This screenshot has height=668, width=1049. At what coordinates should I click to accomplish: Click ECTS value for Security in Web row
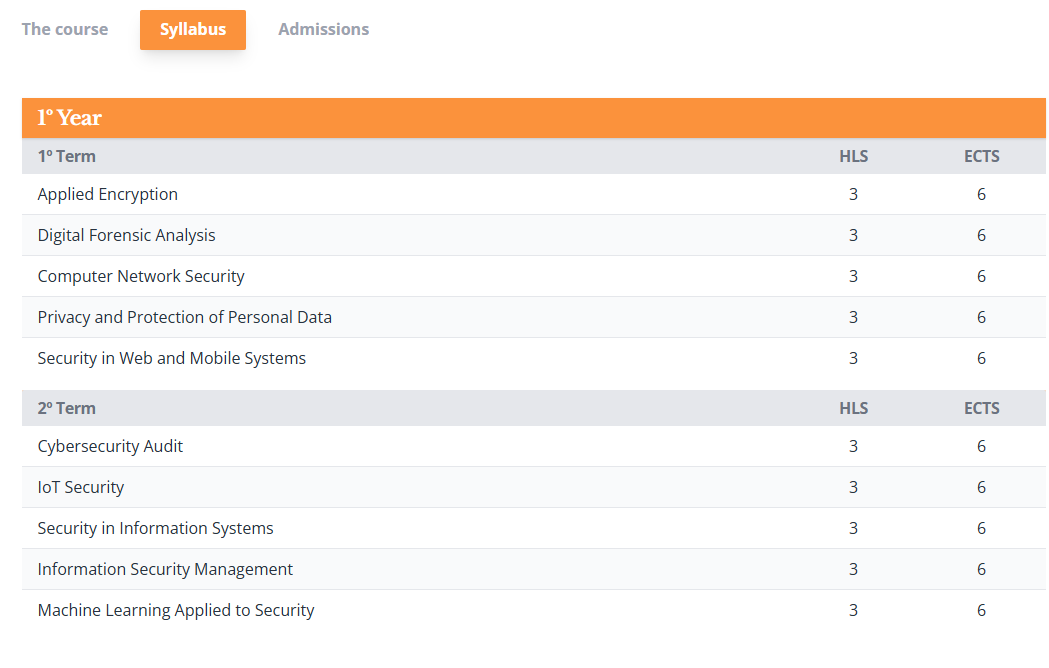pos(981,358)
